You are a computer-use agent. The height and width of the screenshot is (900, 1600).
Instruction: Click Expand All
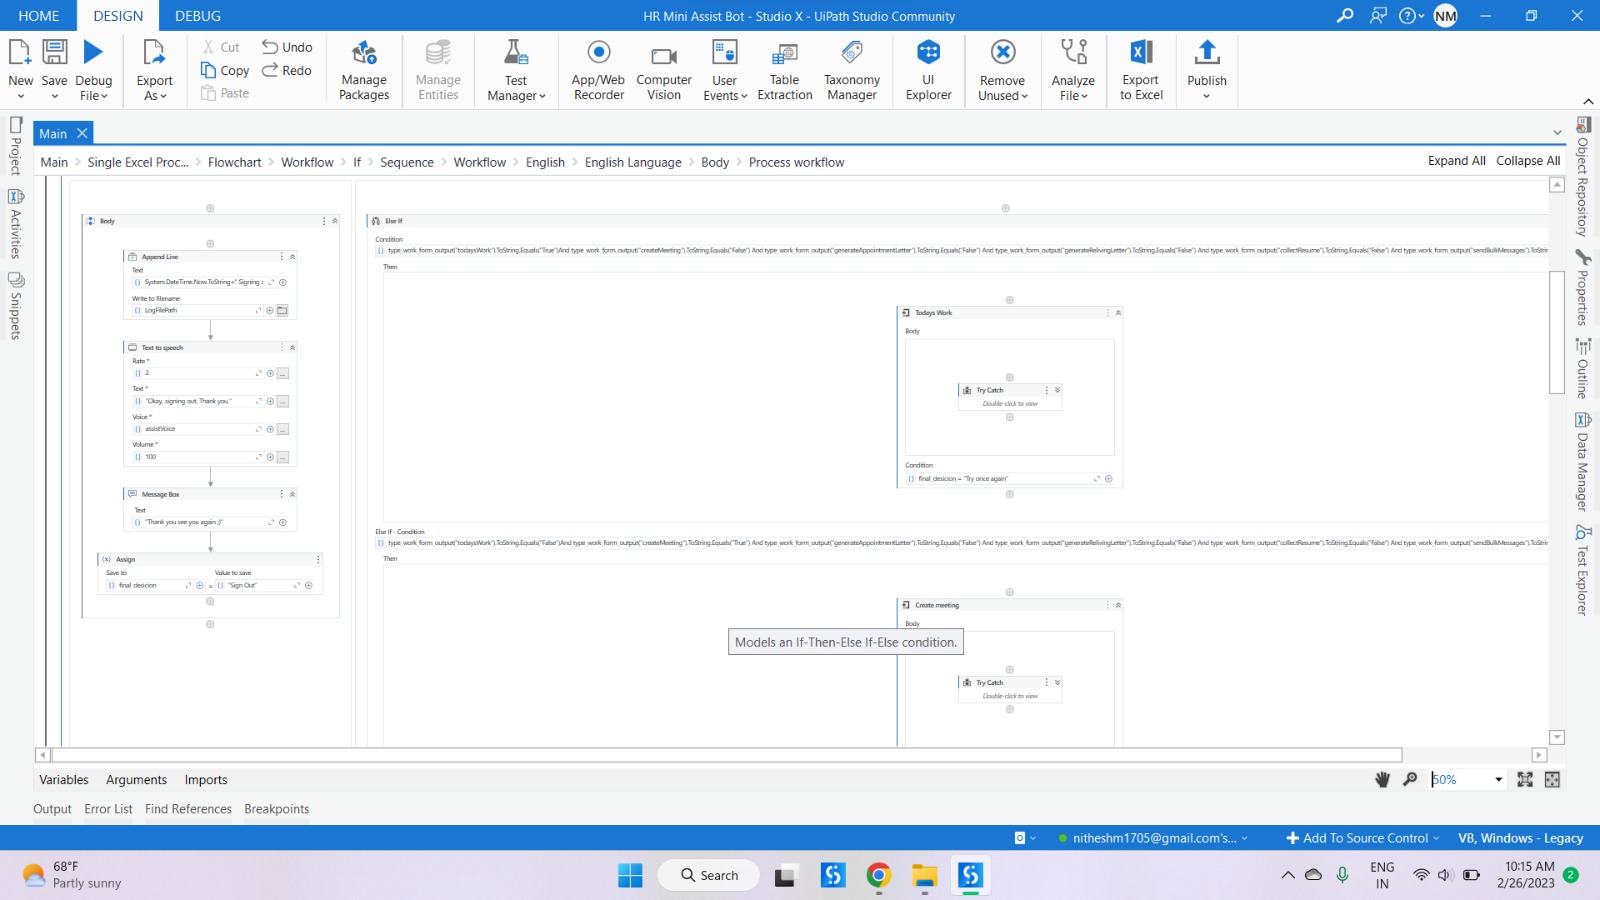(x=1456, y=161)
